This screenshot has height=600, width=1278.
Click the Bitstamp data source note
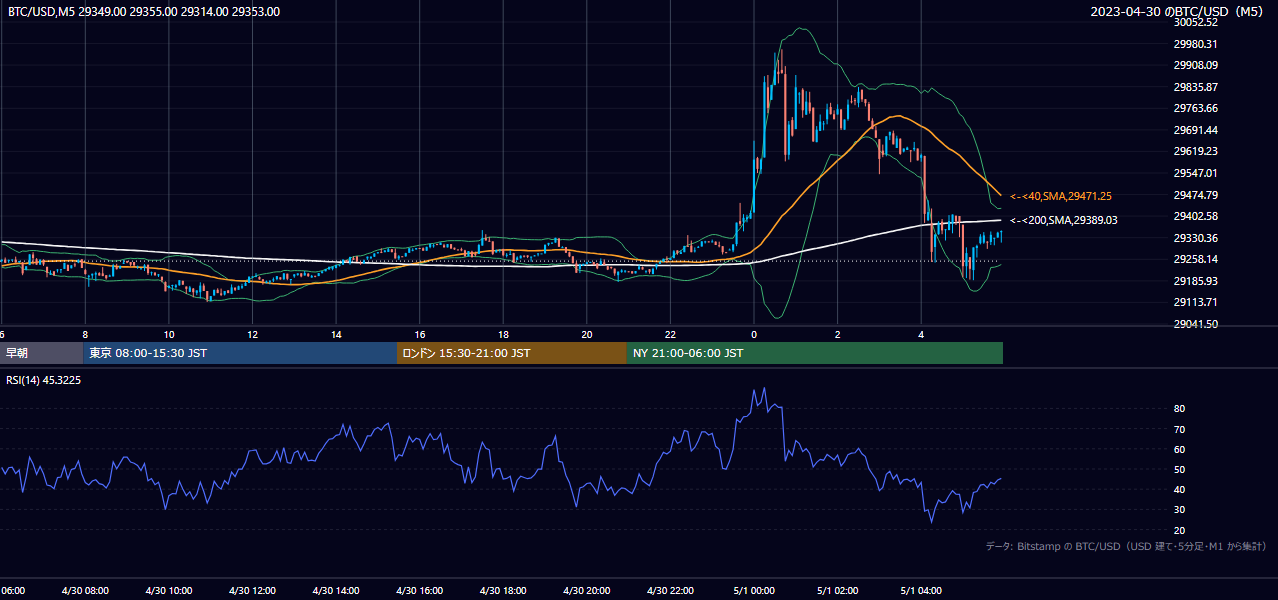pos(1126,546)
